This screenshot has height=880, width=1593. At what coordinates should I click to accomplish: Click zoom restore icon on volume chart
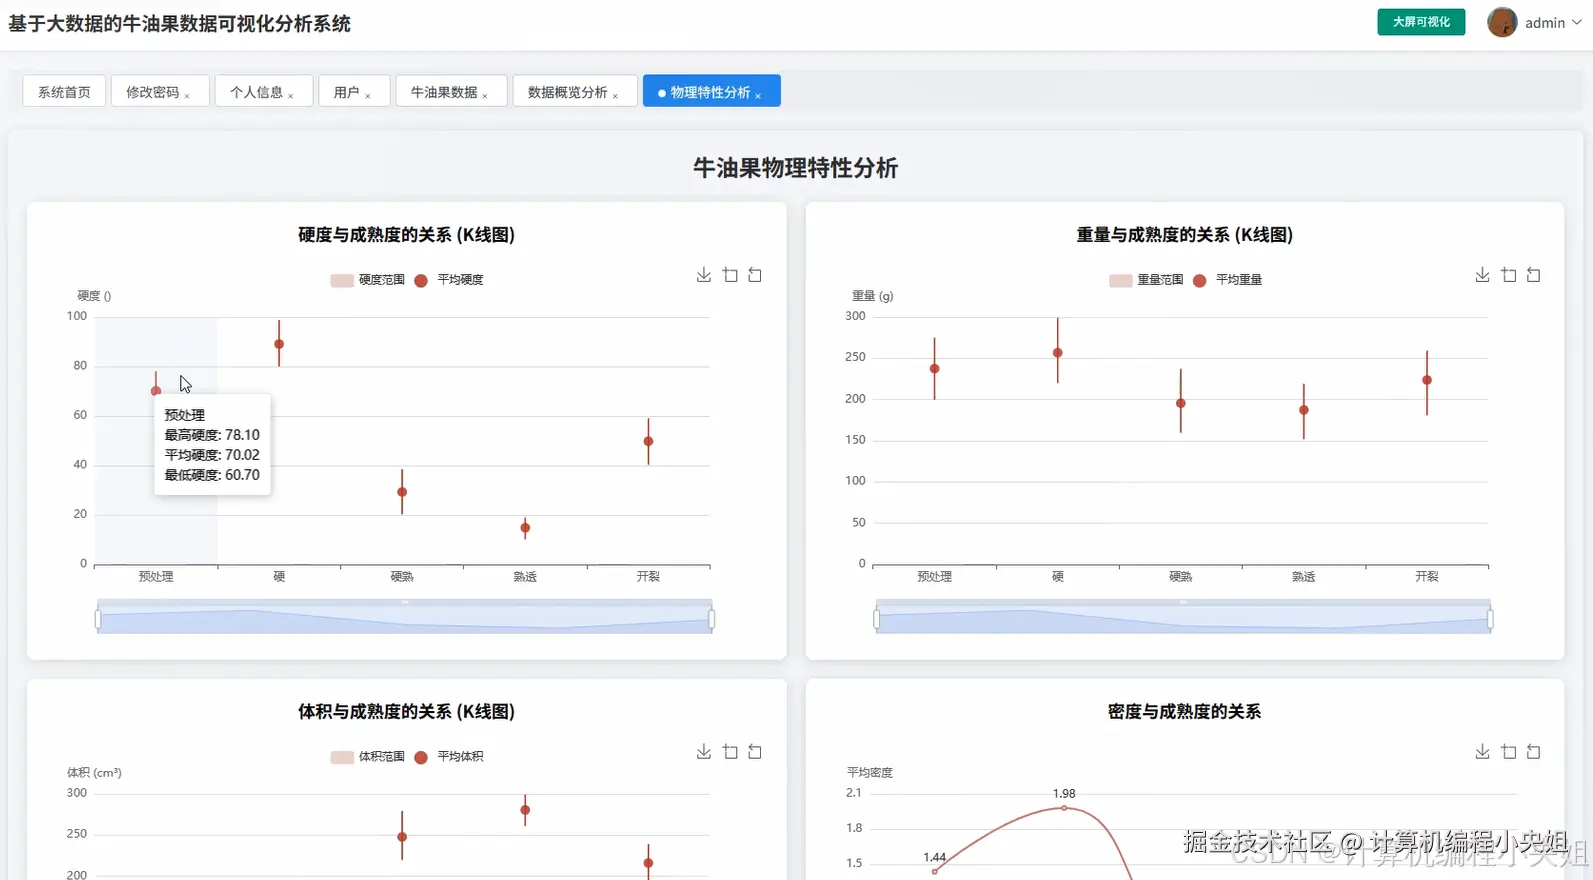pos(755,752)
